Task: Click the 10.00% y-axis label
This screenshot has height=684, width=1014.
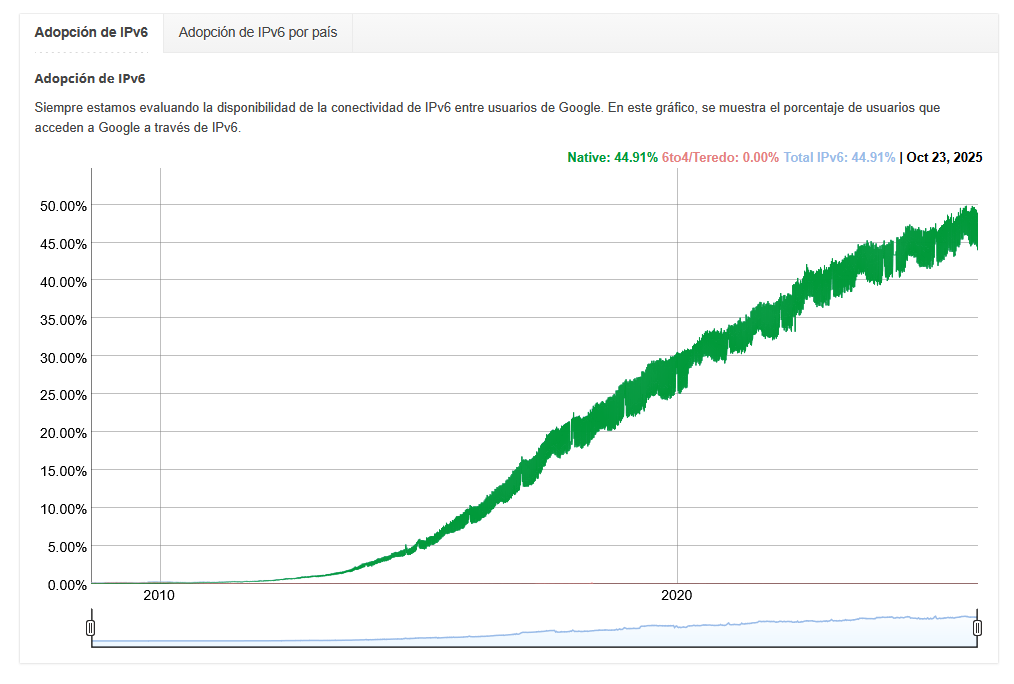Action: tap(63, 509)
